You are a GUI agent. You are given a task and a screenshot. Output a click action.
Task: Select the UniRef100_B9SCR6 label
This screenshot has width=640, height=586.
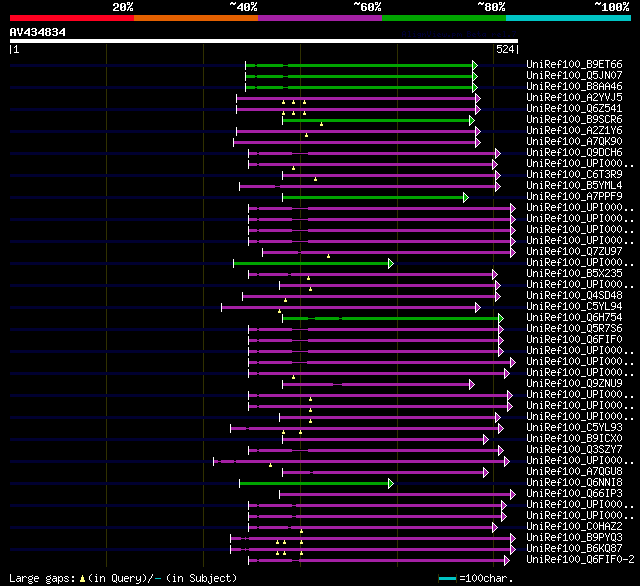(x=574, y=119)
